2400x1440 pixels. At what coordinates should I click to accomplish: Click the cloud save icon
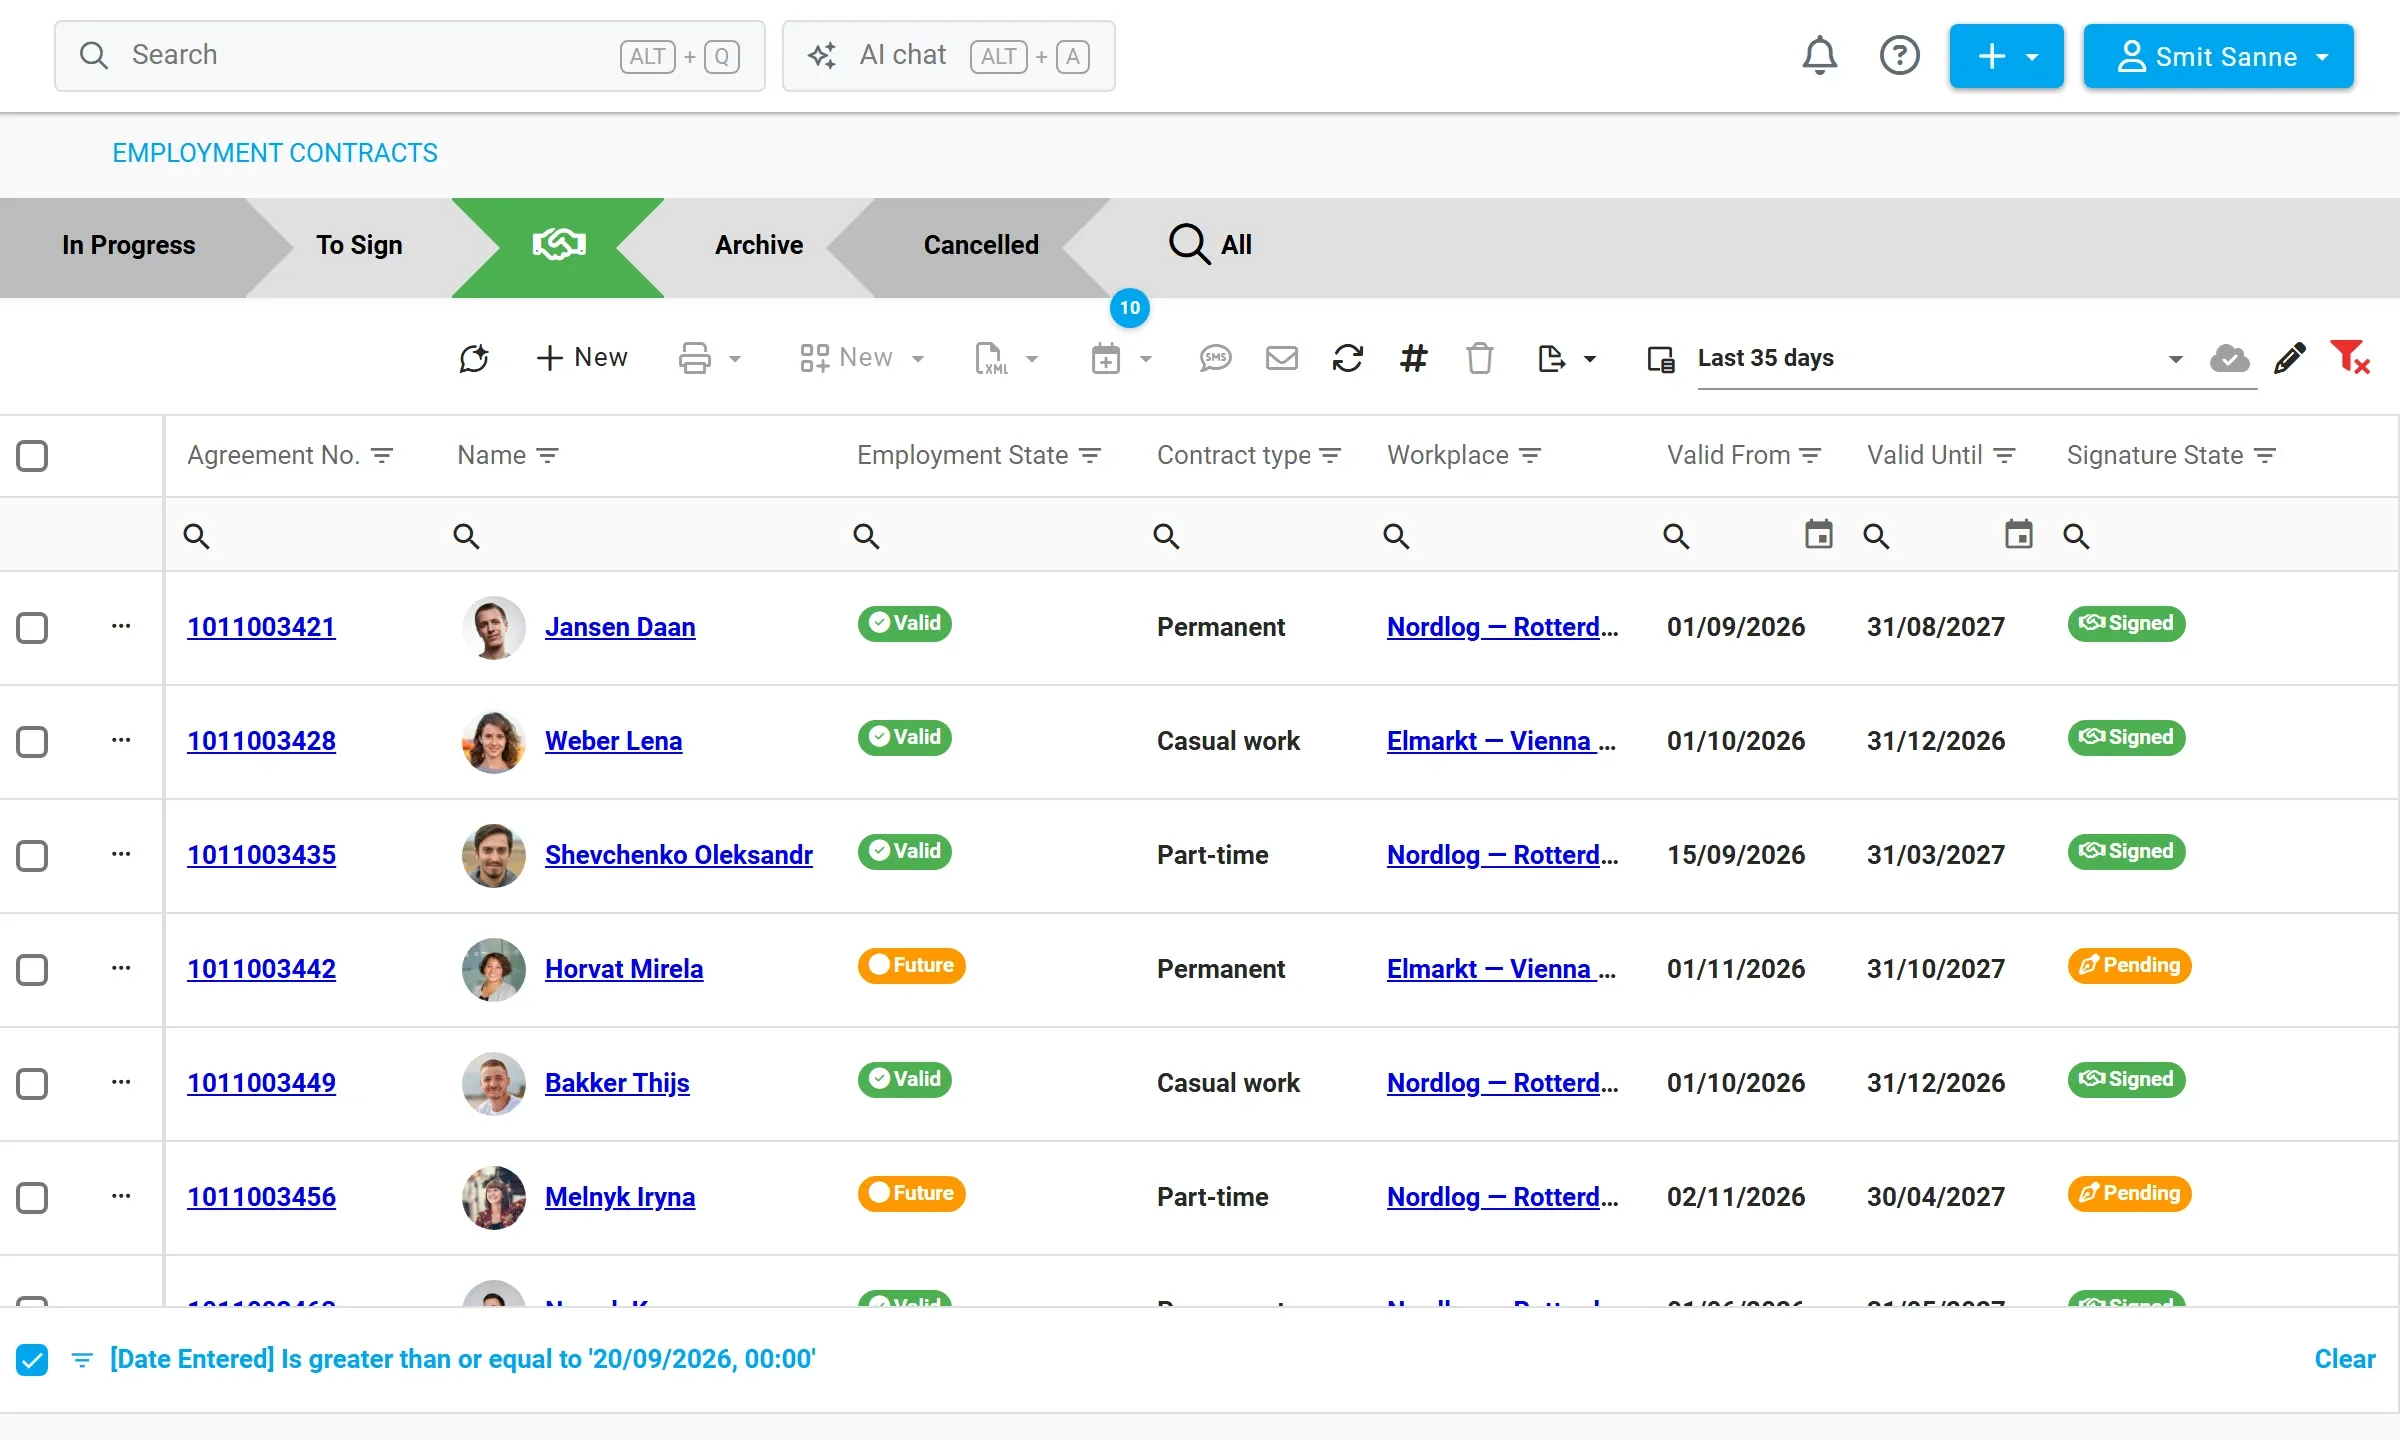coord(2229,358)
